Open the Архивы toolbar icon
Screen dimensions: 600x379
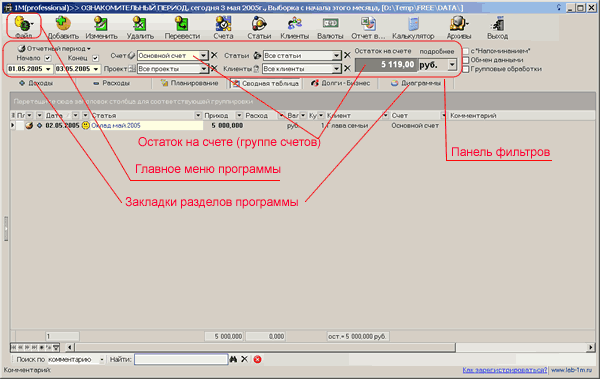click(x=458, y=24)
